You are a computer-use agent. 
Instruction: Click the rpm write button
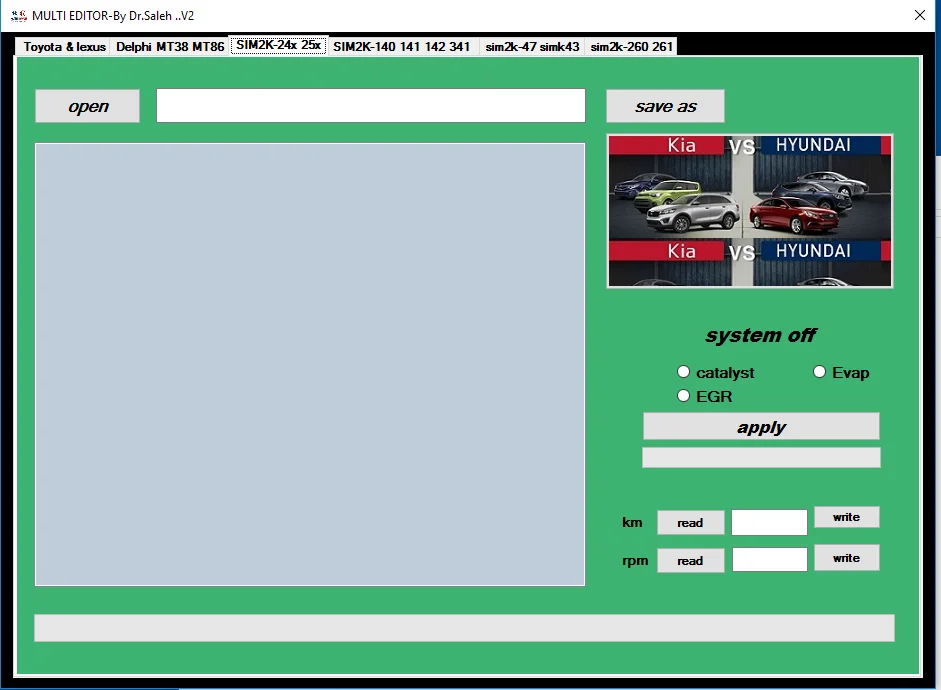[847, 558]
